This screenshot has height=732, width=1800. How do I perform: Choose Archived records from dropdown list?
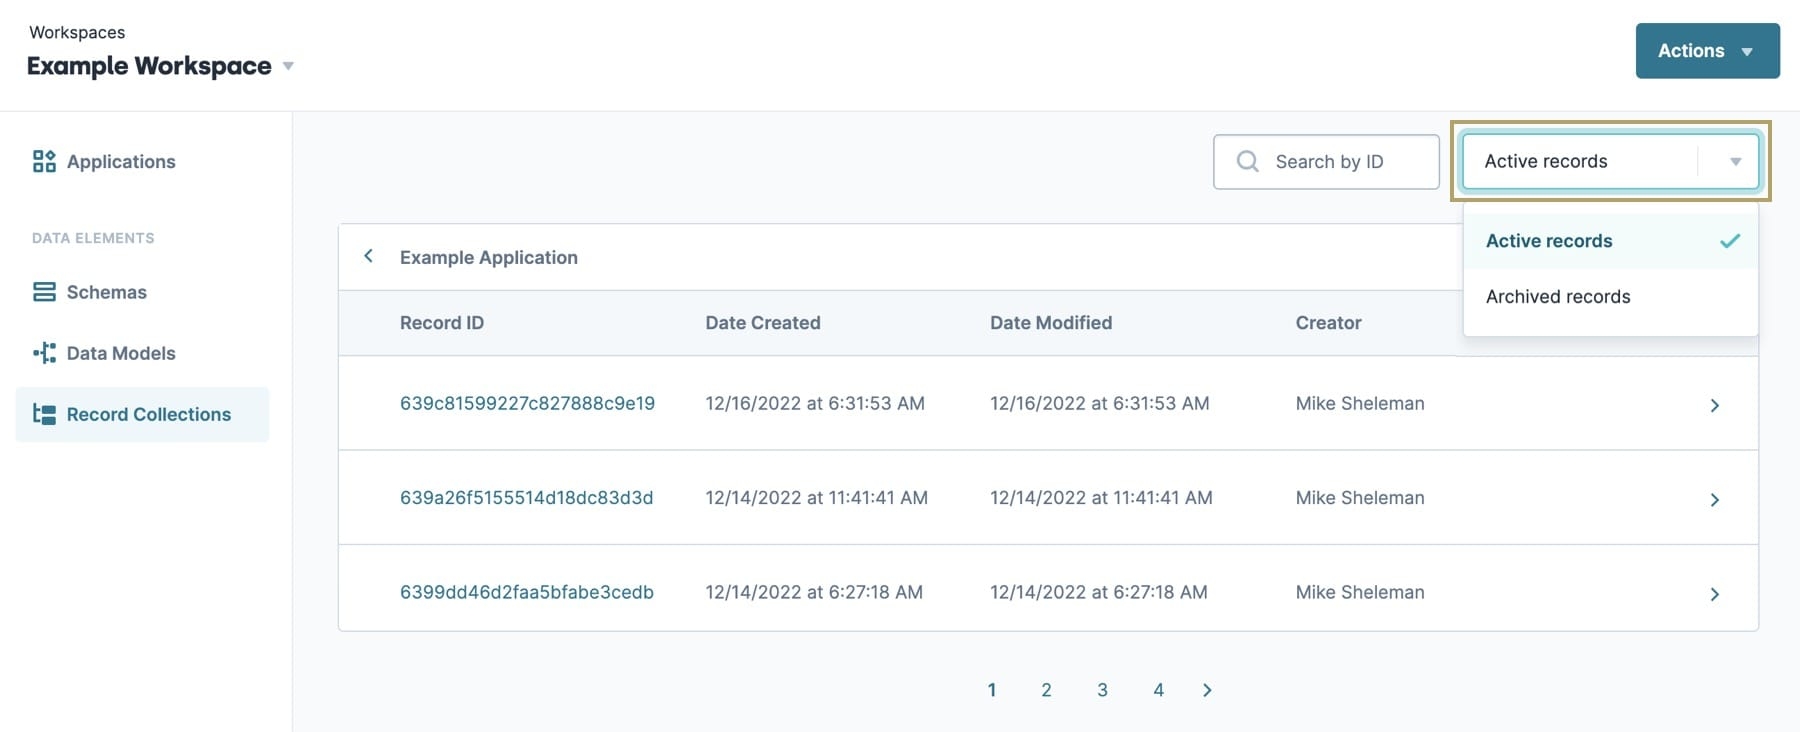[x=1610, y=297]
